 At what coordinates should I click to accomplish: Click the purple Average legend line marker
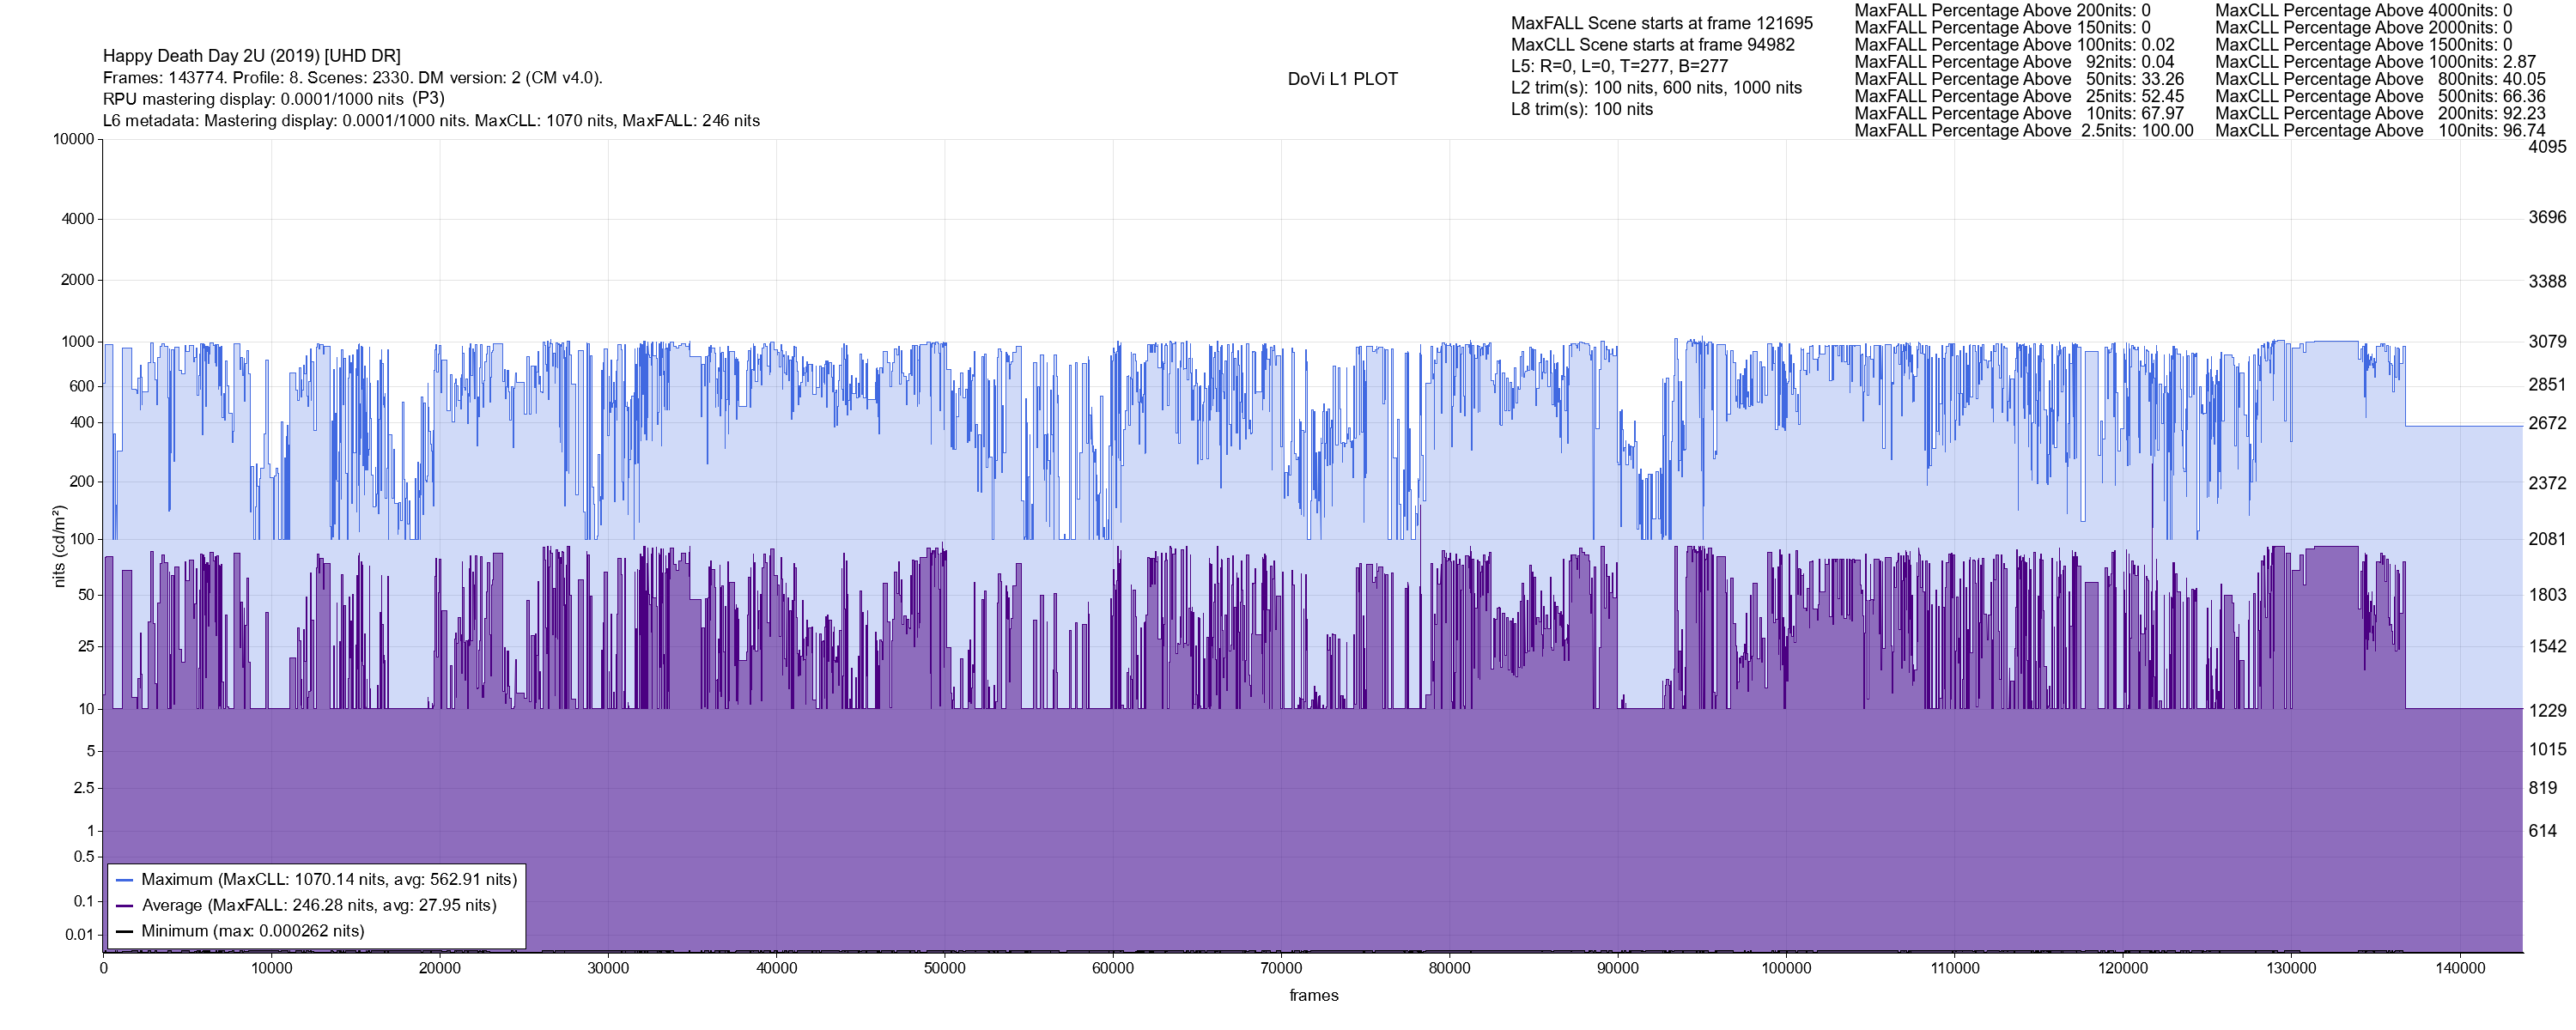coord(125,906)
